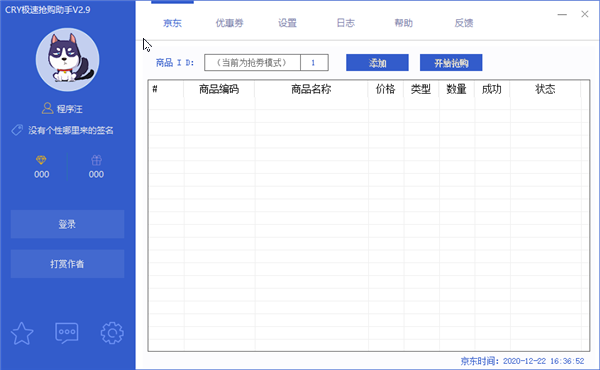Open the 日志 tab
600x370 pixels.
pos(346,23)
